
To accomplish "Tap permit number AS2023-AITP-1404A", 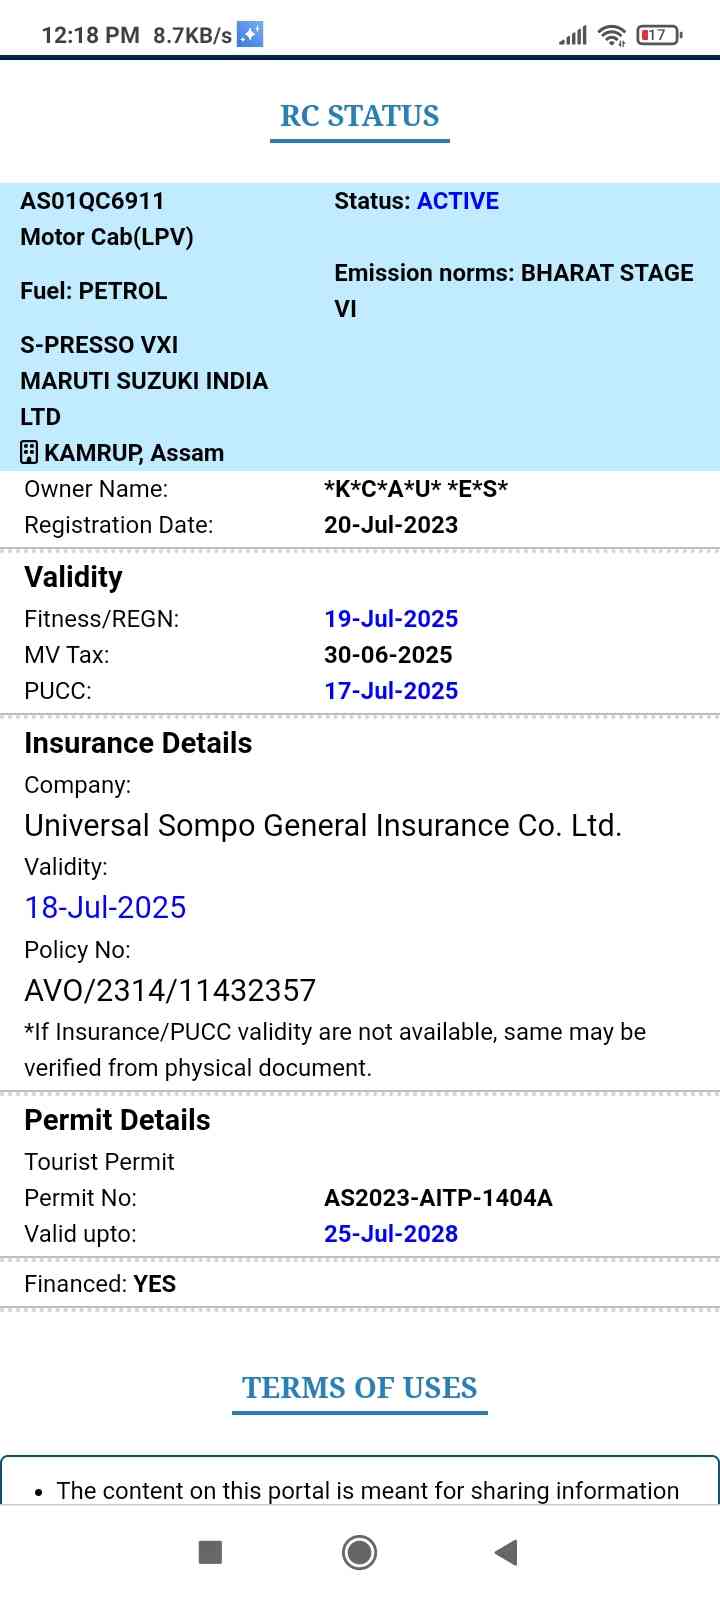I will pyautogui.click(x=438, y=1198).
